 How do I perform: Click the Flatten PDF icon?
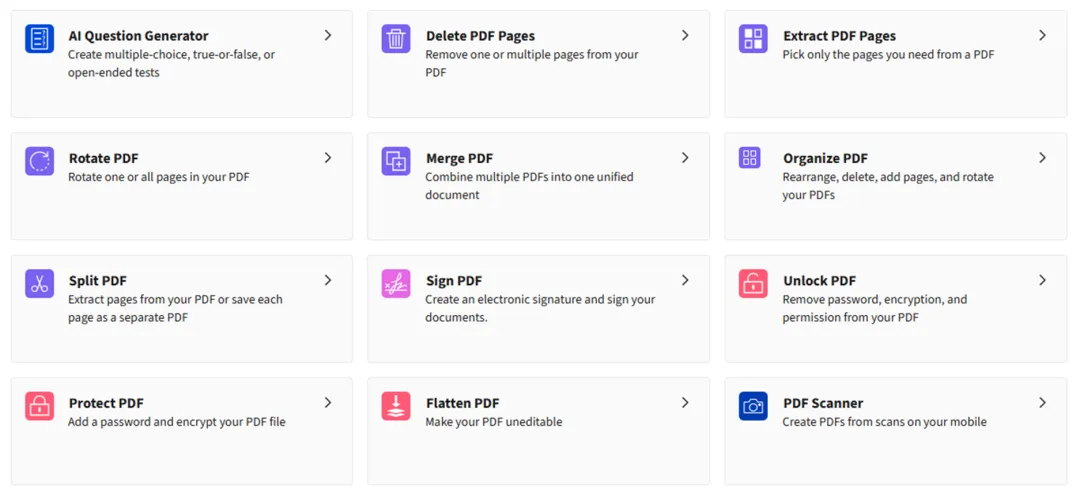396,406
